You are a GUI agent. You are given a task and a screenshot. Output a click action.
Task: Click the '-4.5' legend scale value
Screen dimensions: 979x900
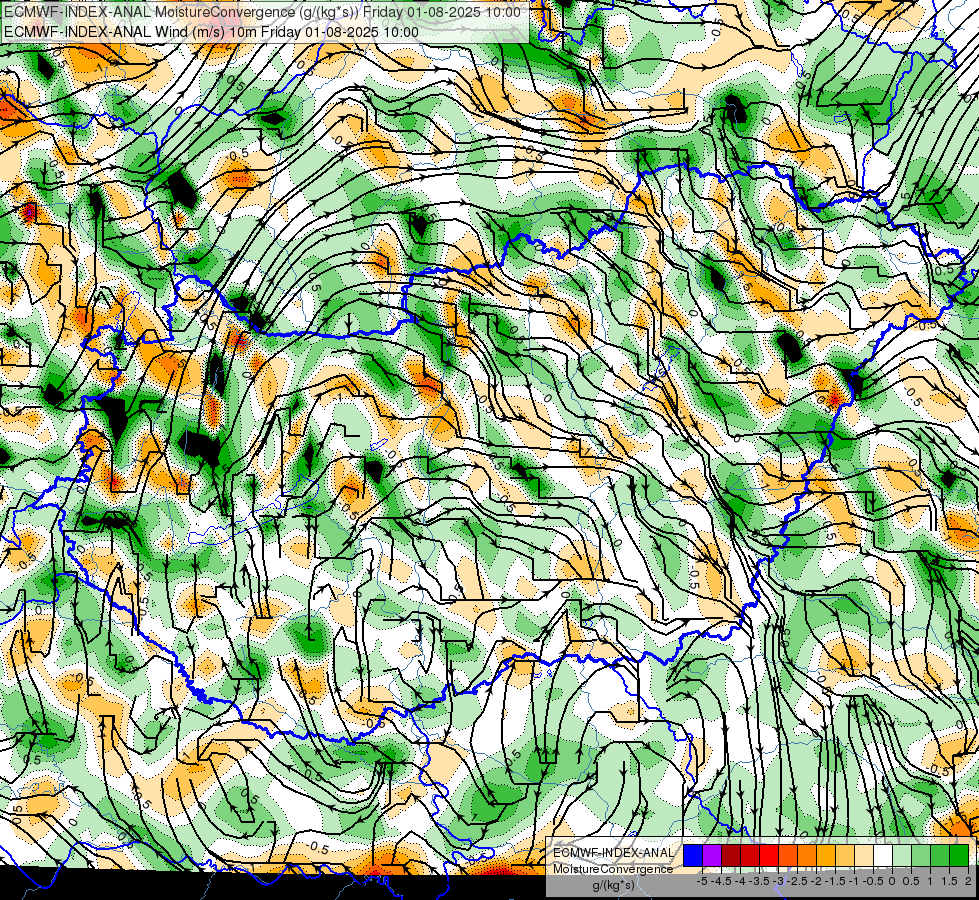pyautogui.click(x=721, y=881)
